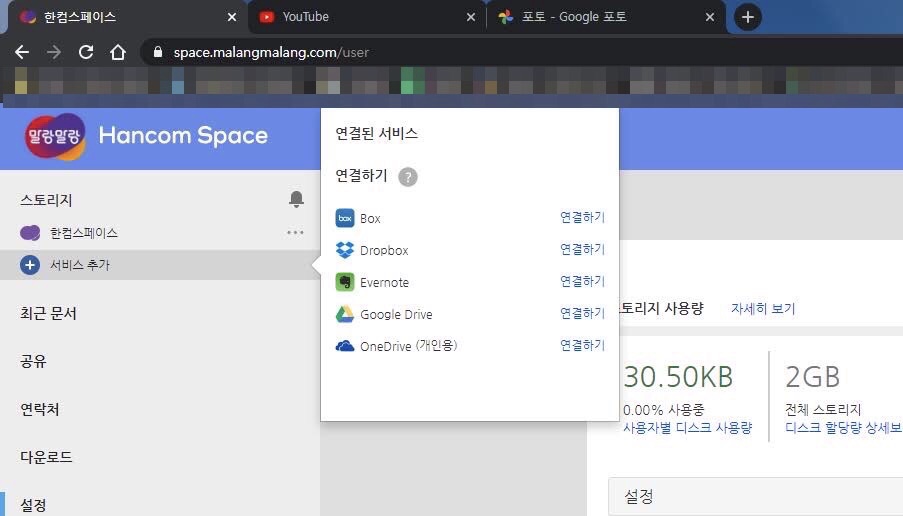Open 디스크 할당량 상세보기 link
This screenshot has width=903, height=516.
844,428
